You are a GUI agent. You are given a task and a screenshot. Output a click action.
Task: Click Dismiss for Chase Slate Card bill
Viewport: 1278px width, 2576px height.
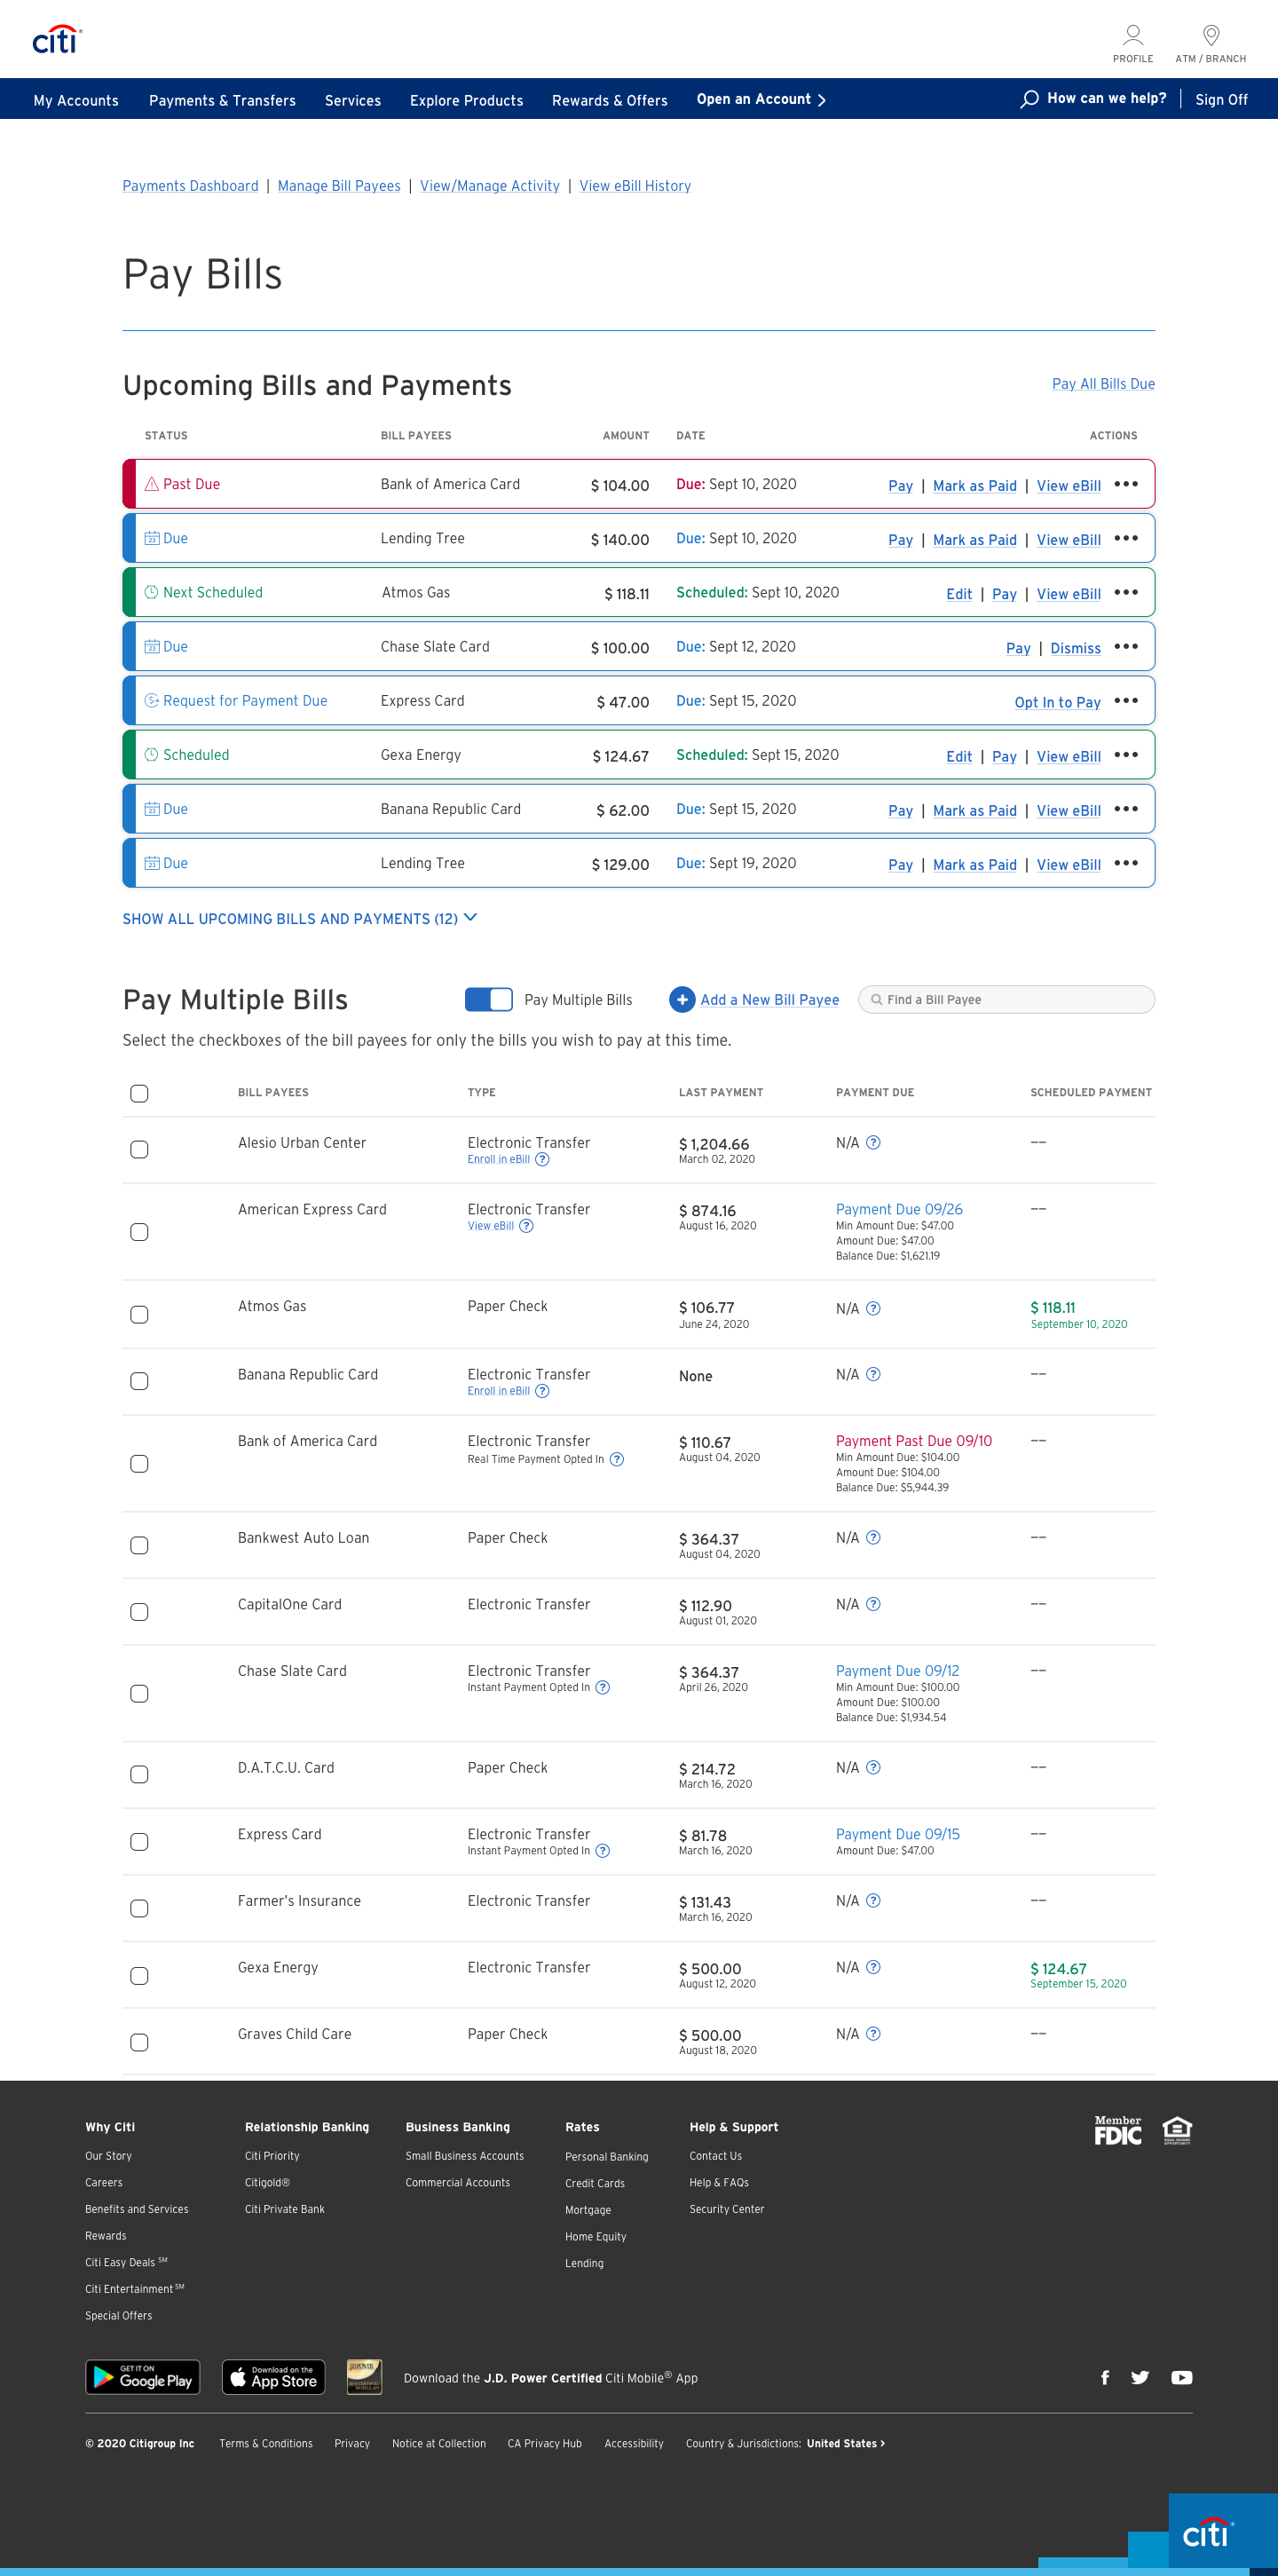[x=1075, y=648]
